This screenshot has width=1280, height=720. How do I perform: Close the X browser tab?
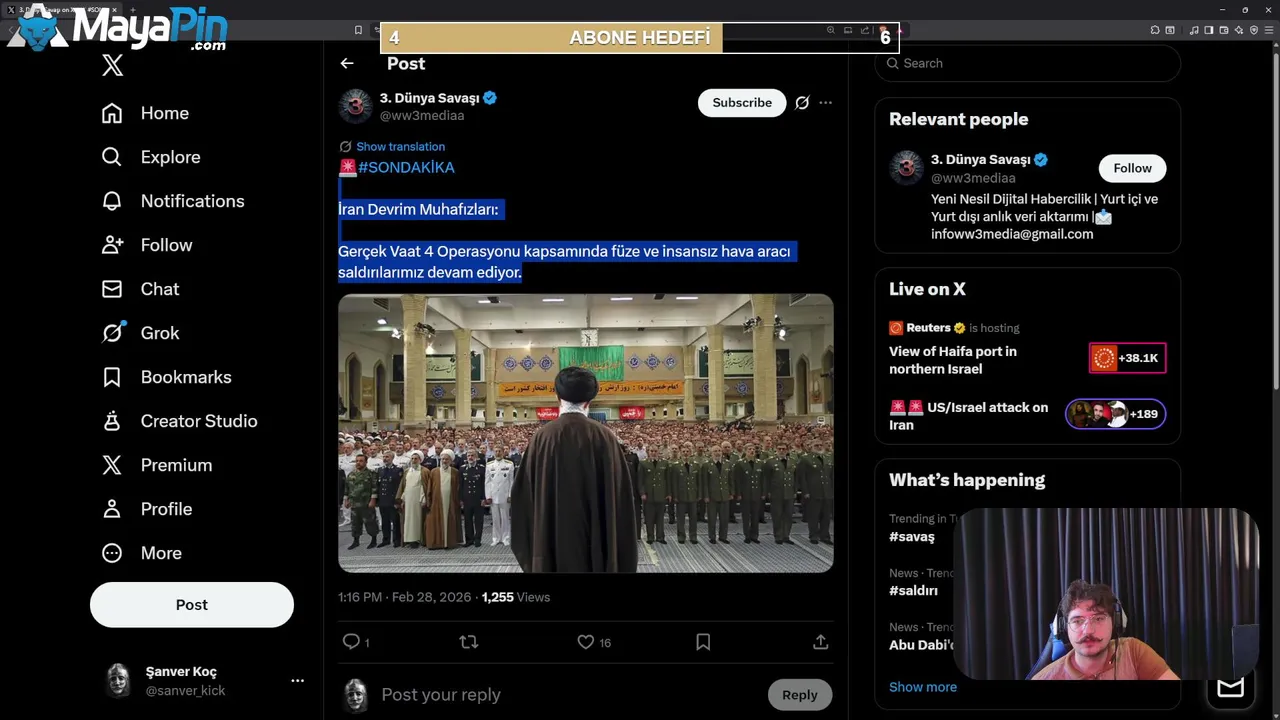pos(115,10)
